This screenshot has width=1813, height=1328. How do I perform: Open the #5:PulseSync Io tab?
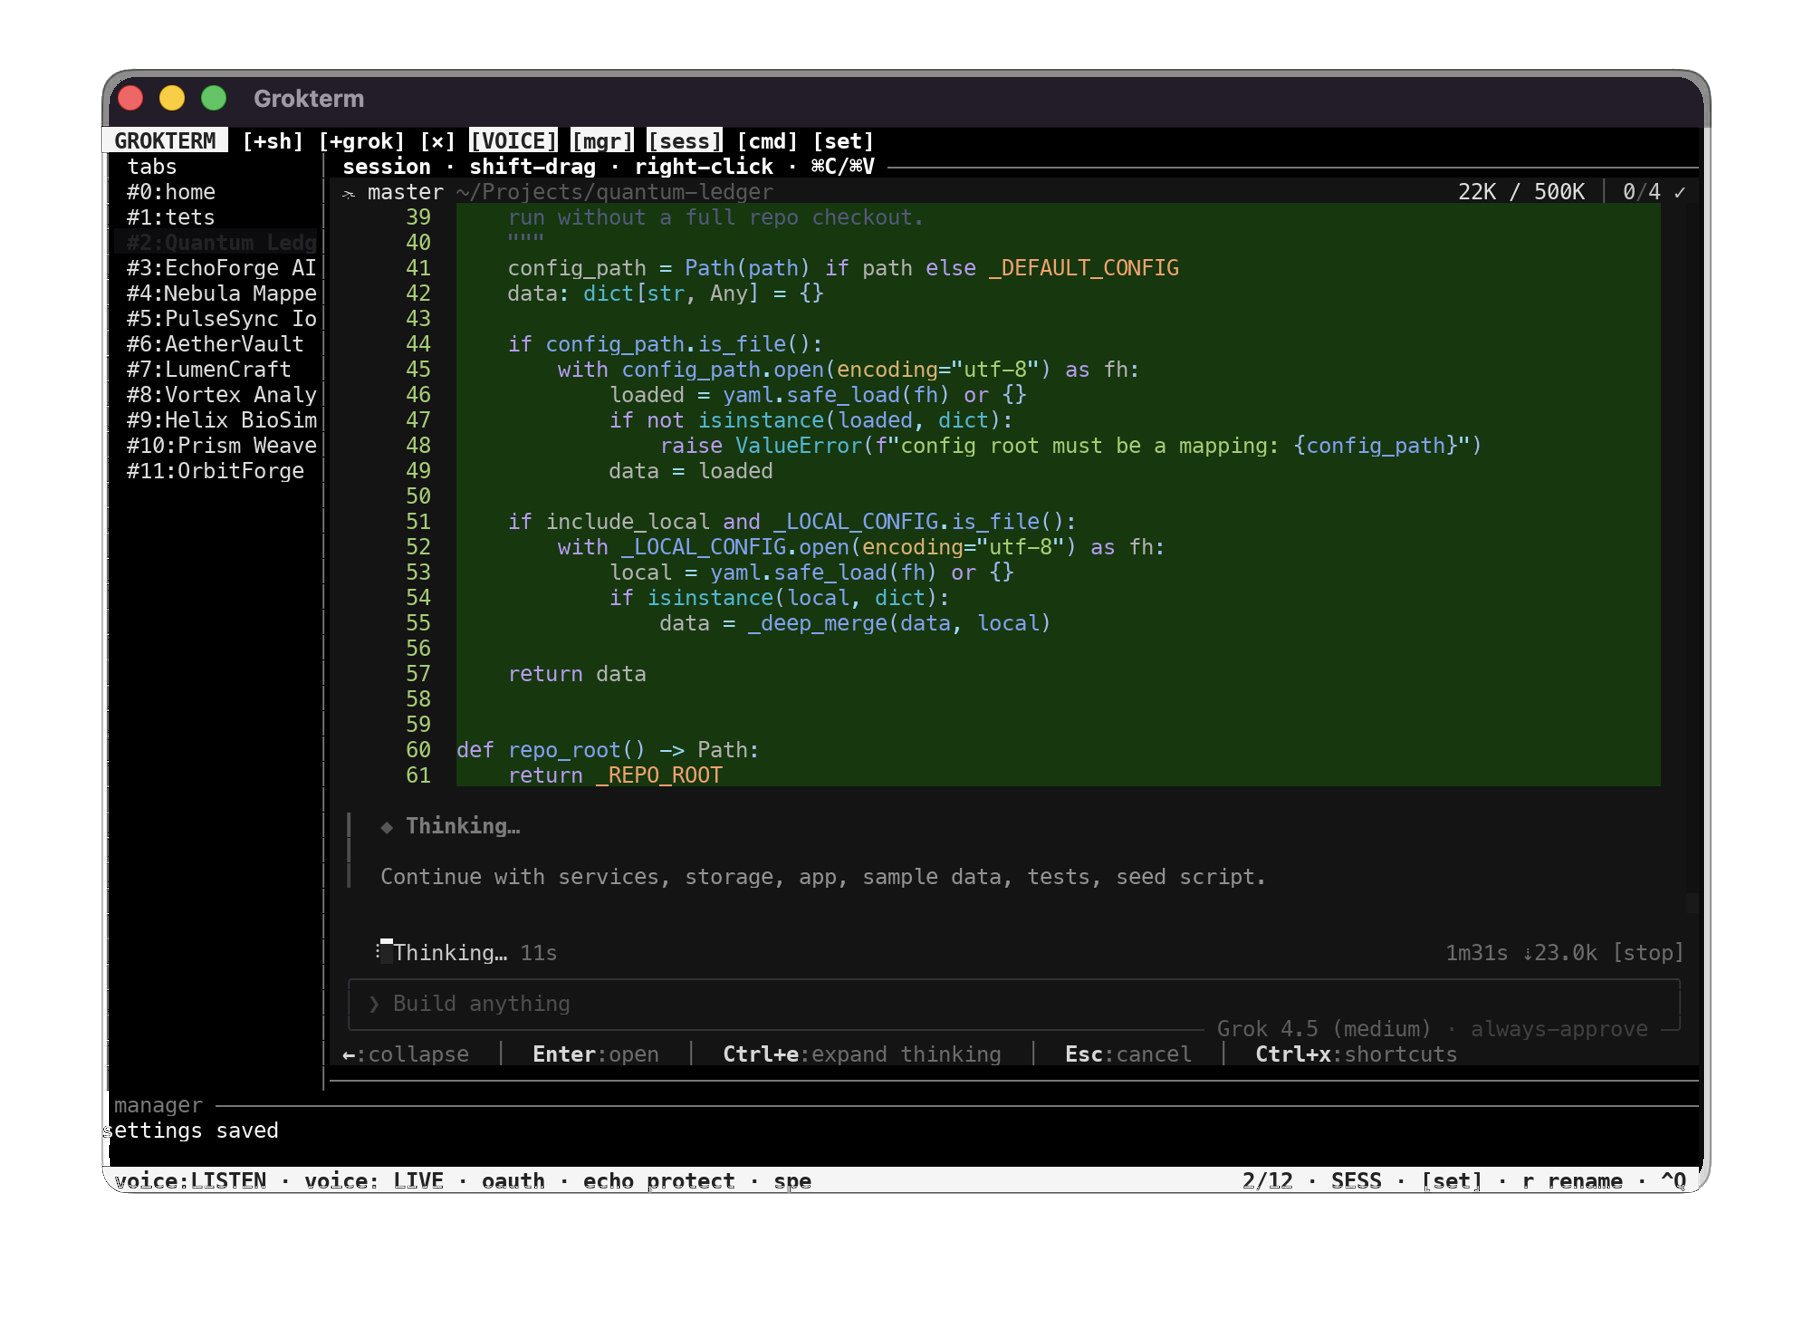coord(221,319)
